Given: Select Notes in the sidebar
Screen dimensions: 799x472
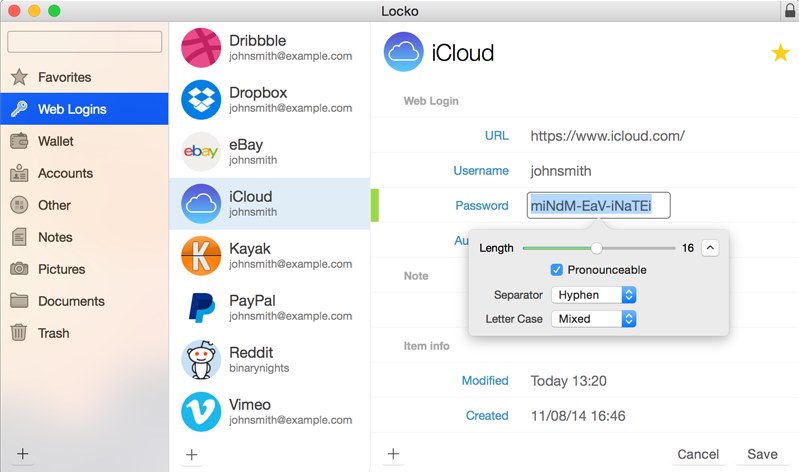Looking at the screenshot, I should click(x=85, y=237).
